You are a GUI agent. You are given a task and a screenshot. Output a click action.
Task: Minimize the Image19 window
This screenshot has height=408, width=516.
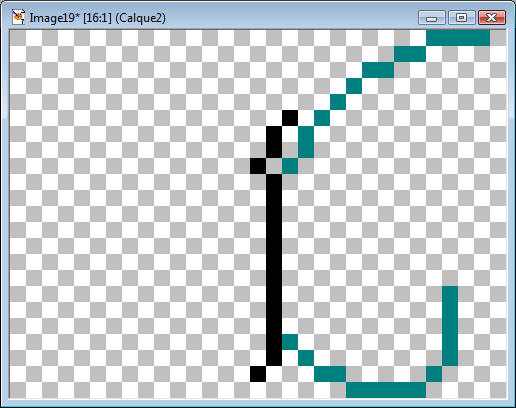pyautogui.click(x=432, y=18)
